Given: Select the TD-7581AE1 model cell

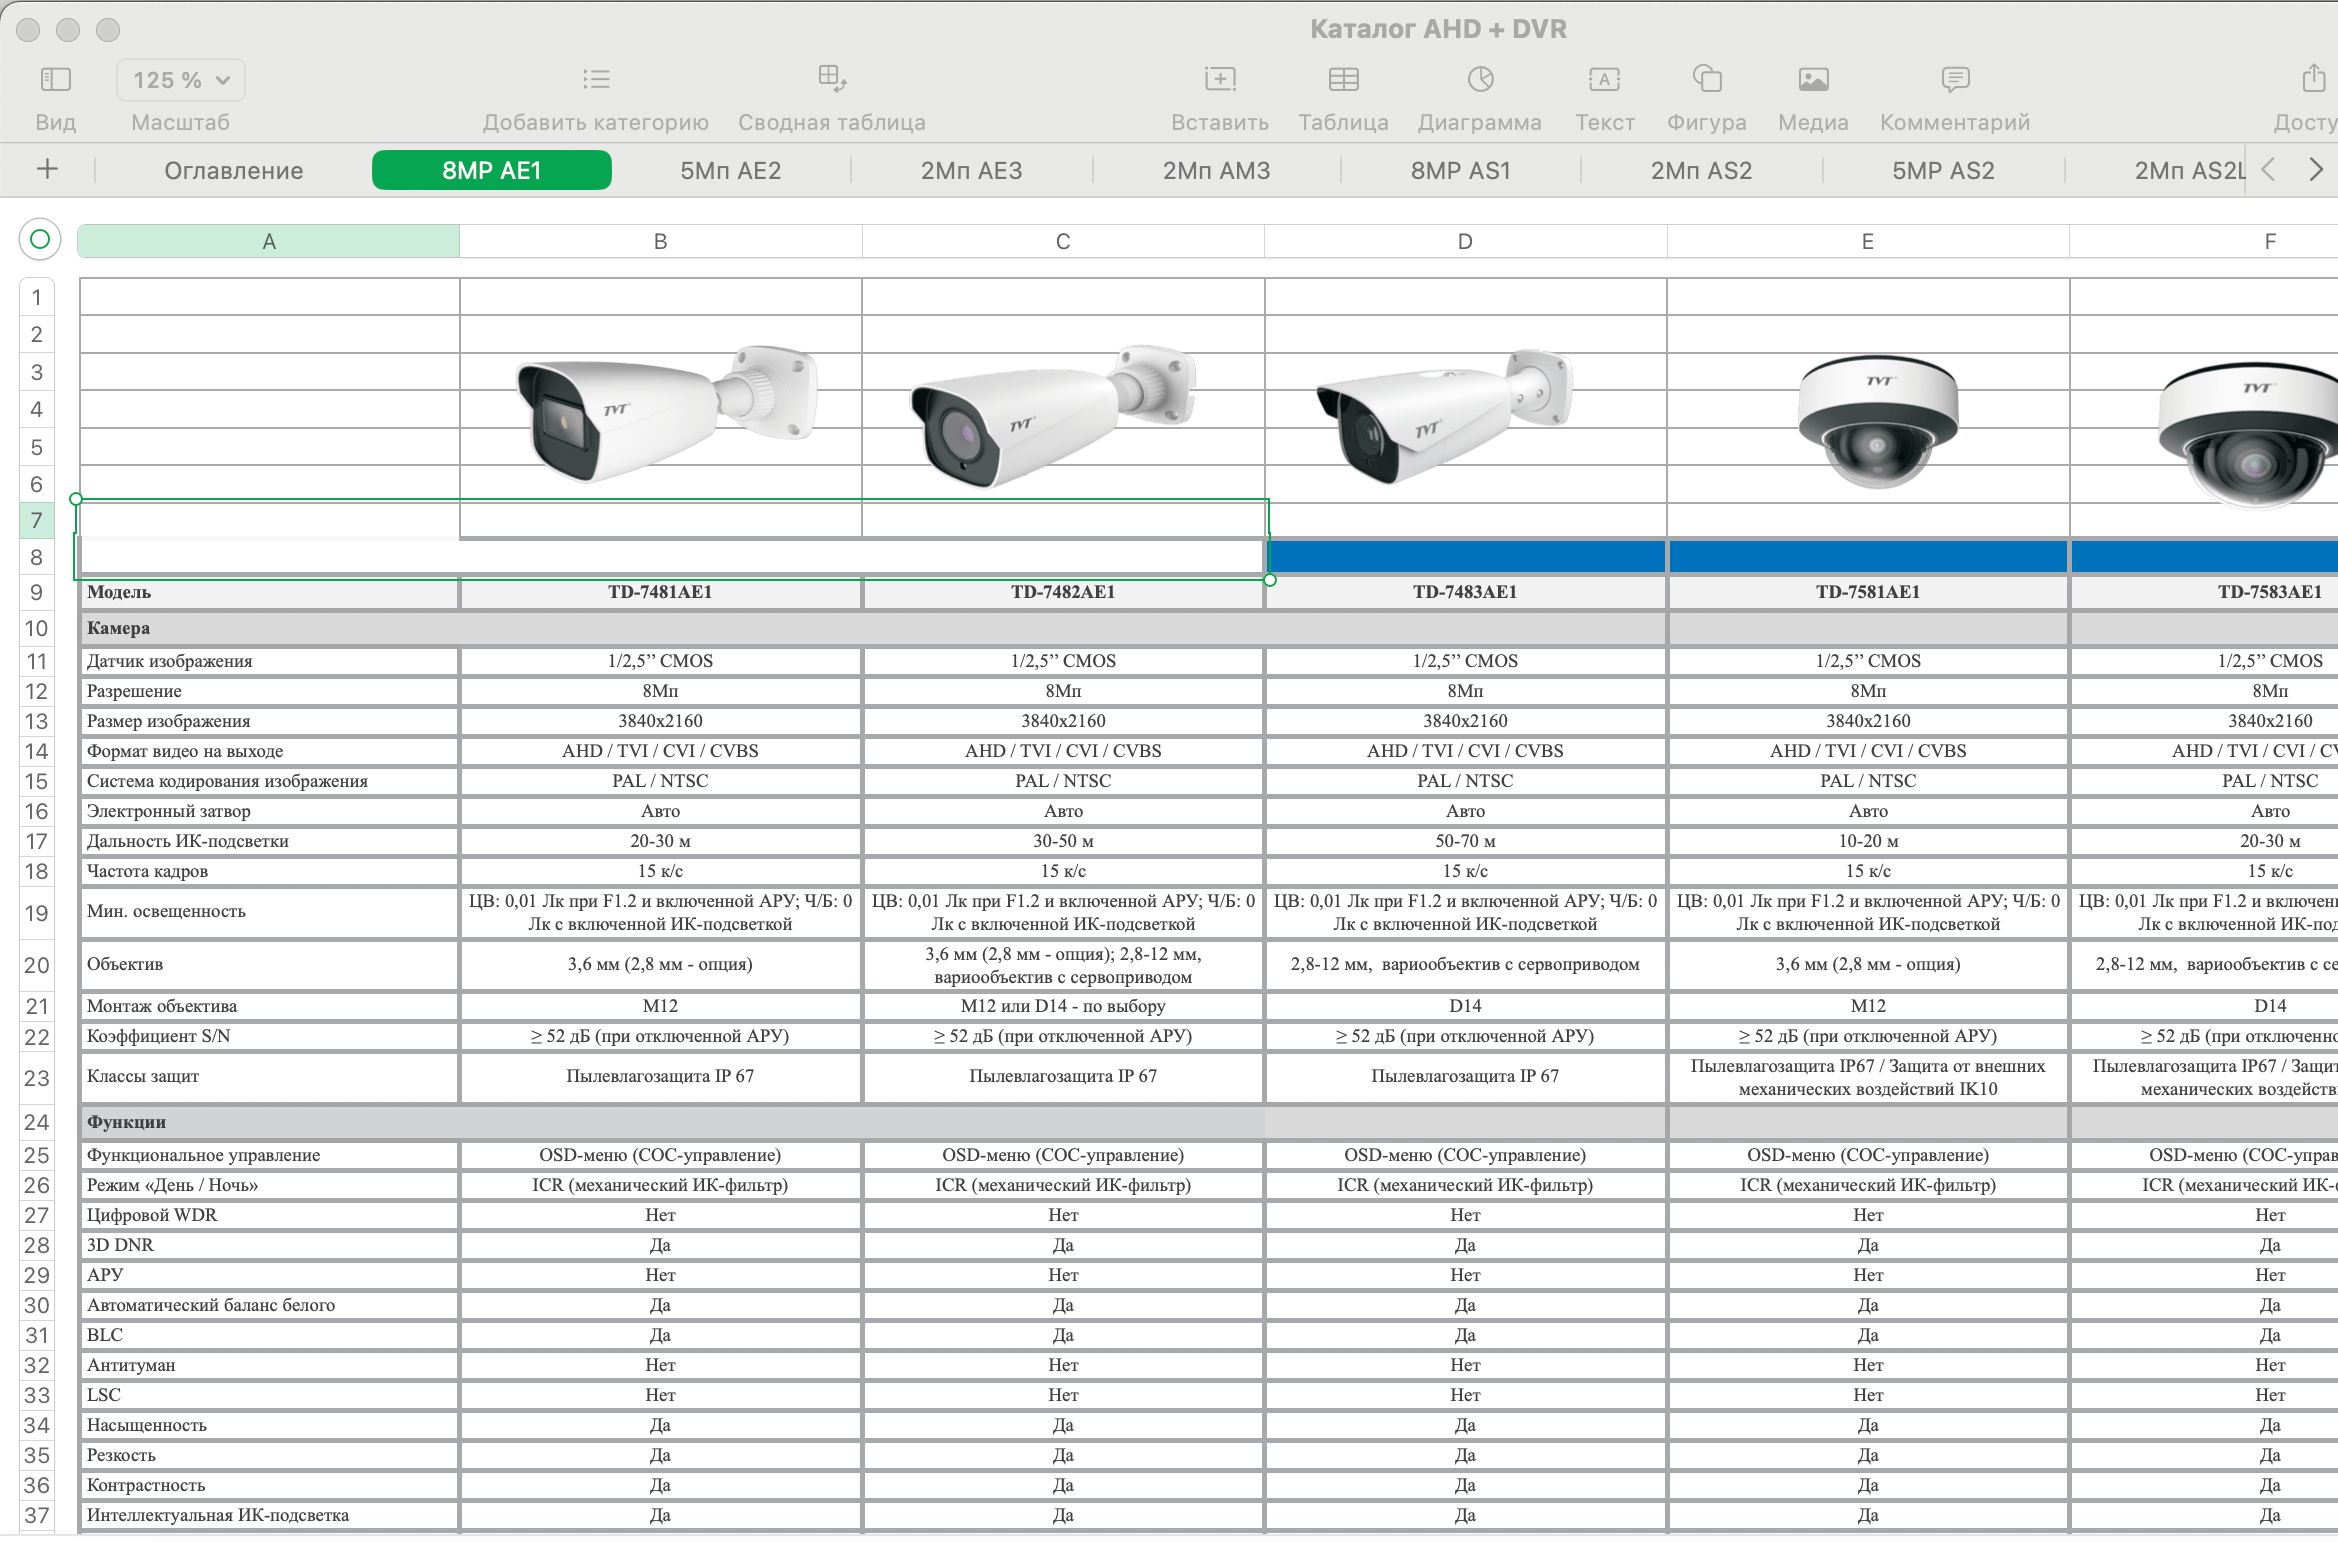Looking at the screenshot, I should pos(1868,592).
